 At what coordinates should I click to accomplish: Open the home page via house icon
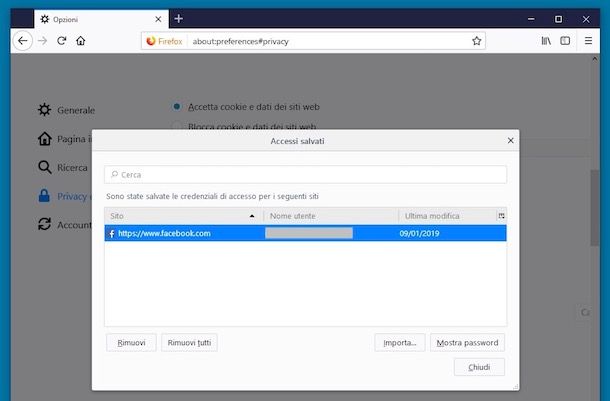(x=81, y=41)
